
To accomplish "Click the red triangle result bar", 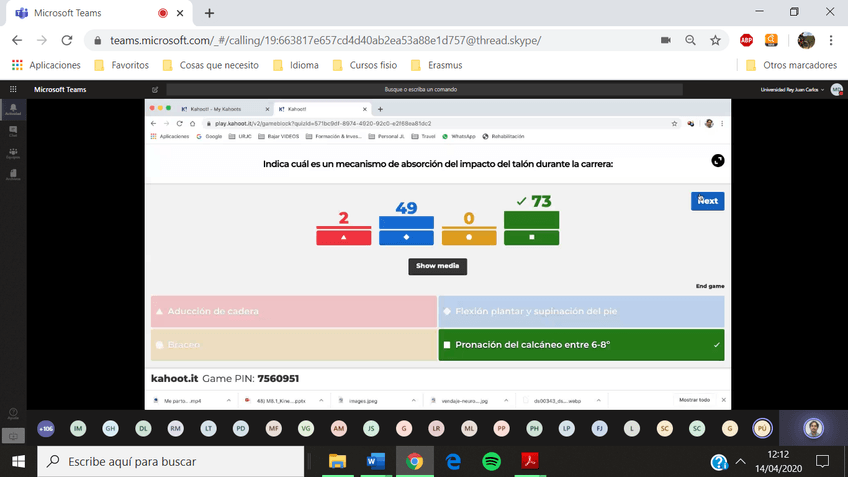I will [x=343, y=236].
